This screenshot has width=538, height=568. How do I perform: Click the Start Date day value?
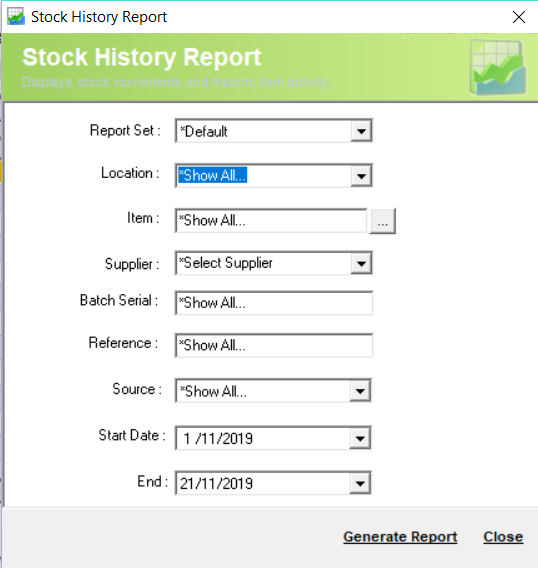point(187,439)
